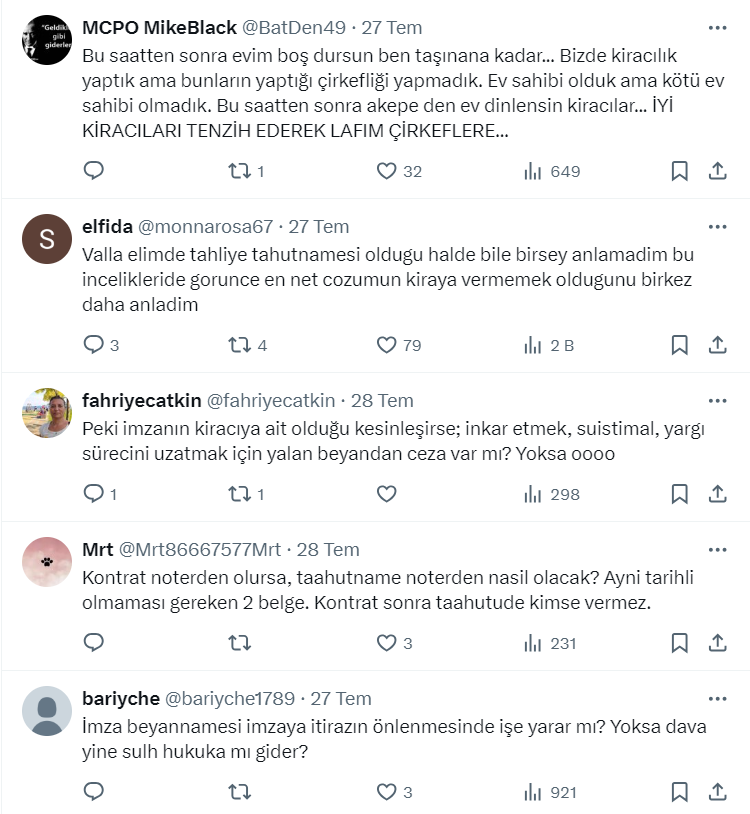Reply to fahriyecatkin's tweet
This screenshot has height=814, width=750.
point(93,494)
